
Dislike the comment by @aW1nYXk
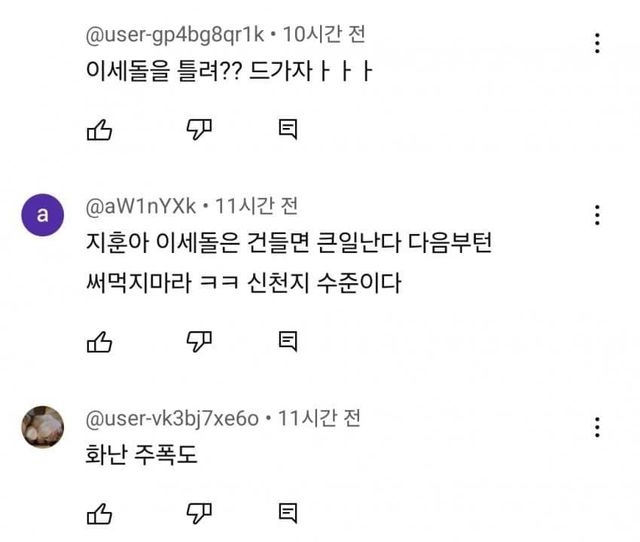click(200, 342)
